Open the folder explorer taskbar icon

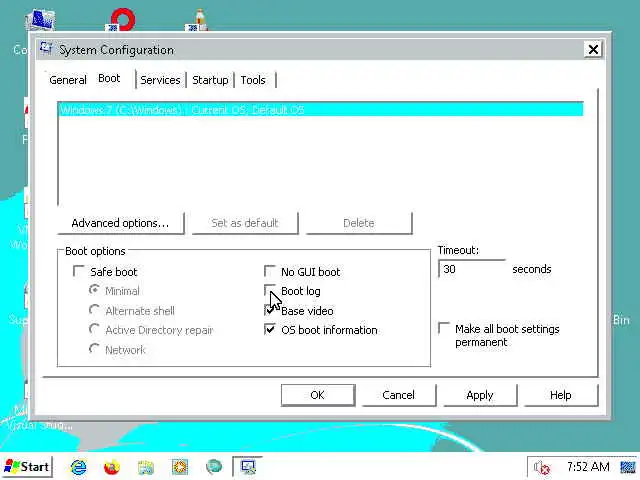[146, 467]
